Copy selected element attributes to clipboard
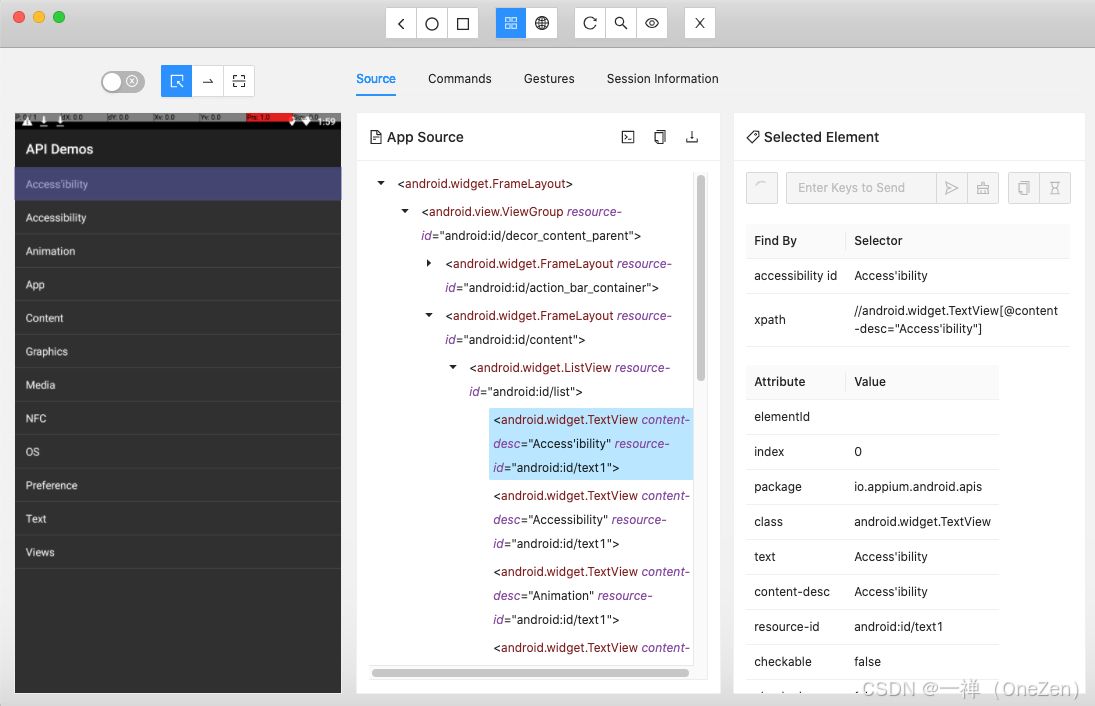The height and width of the screenshot is (706, 1095). (x=1024, y=188)
